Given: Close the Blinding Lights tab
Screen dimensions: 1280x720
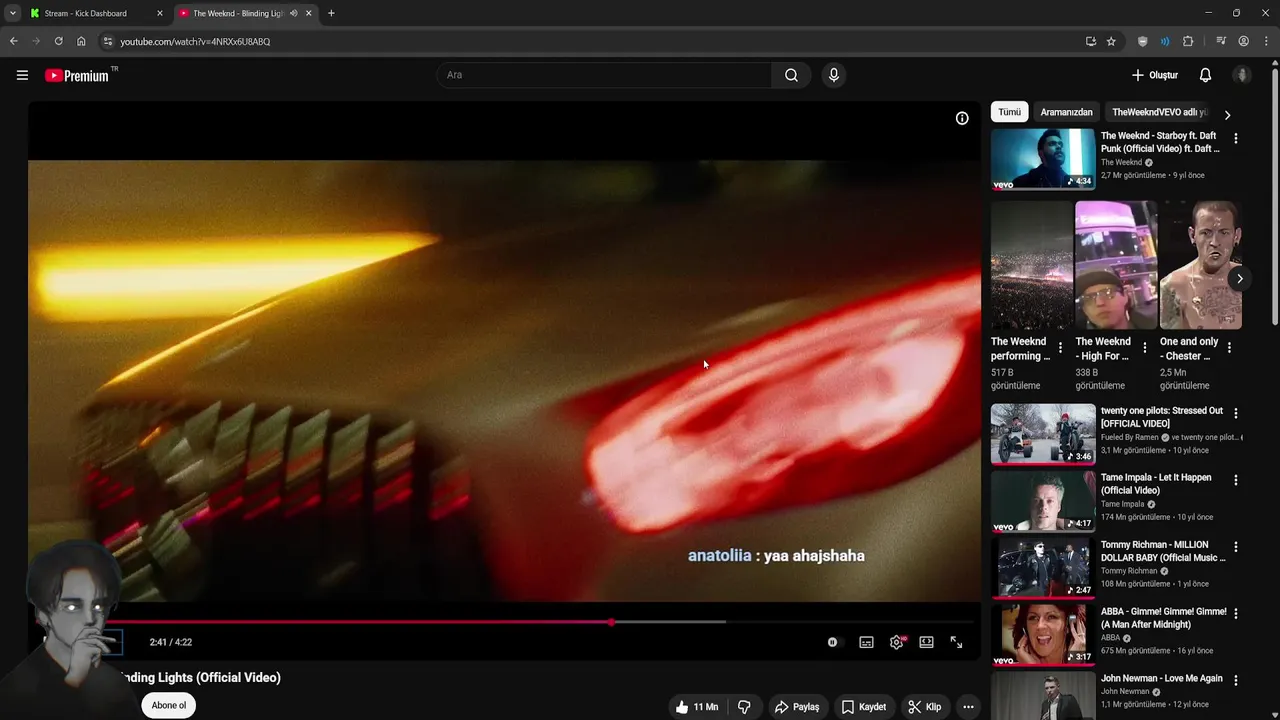Looking at the screenshot, I should tap(309, 13).
